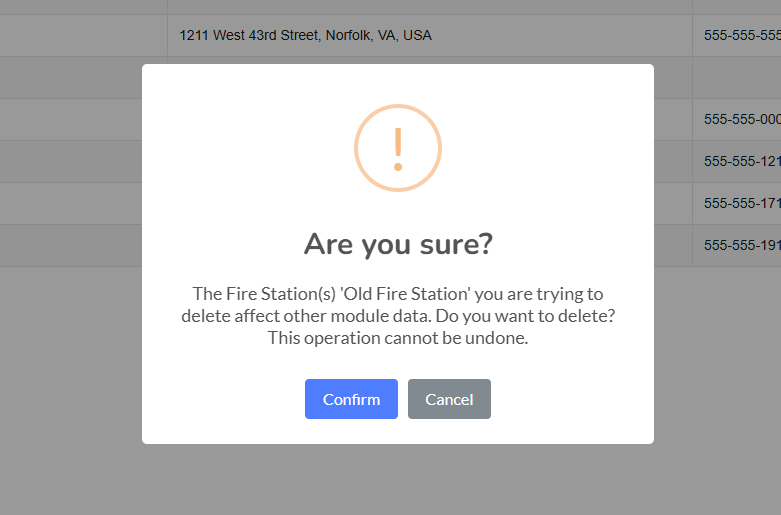Viewport: 781px width, 515px height.
Task: Click the left cell of the 555-555-121 row
Action: [71, 161]
